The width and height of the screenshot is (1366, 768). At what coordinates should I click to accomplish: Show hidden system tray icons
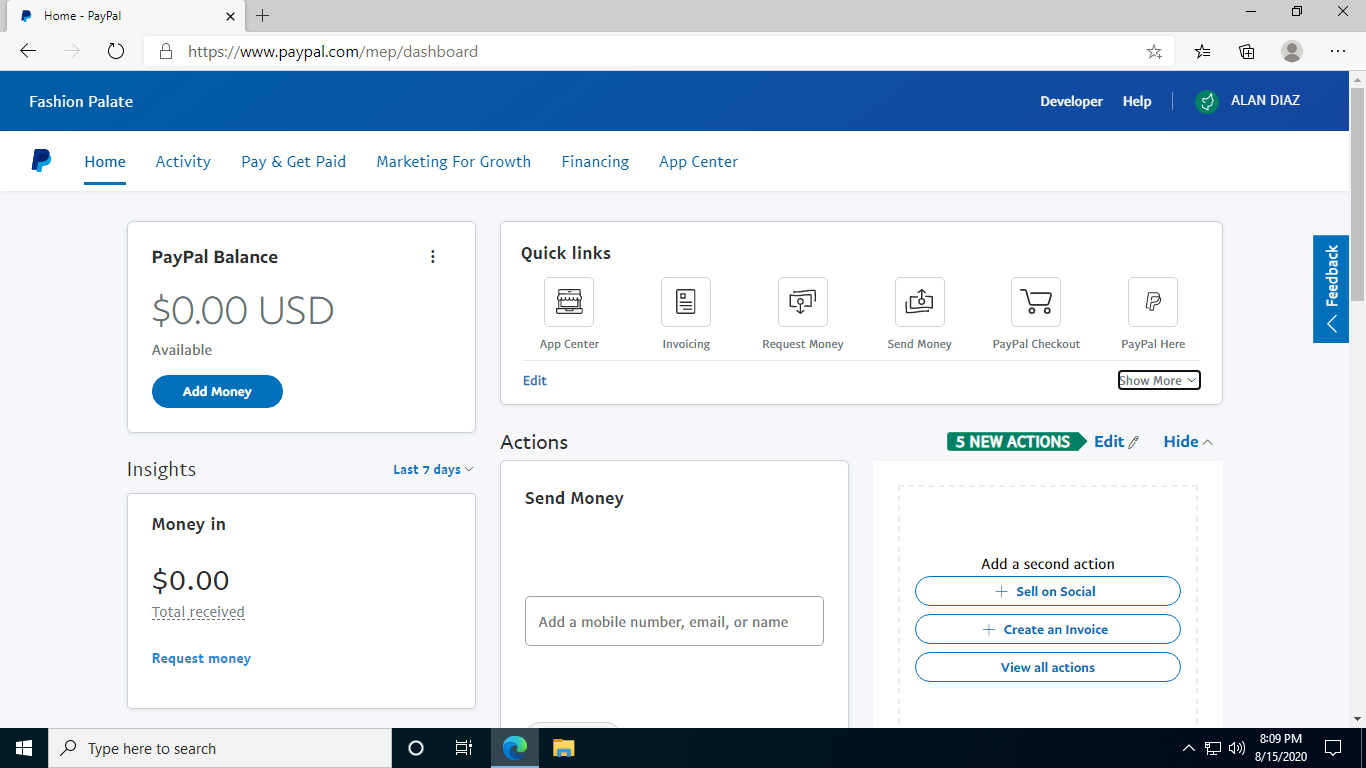pos(1188,748)
